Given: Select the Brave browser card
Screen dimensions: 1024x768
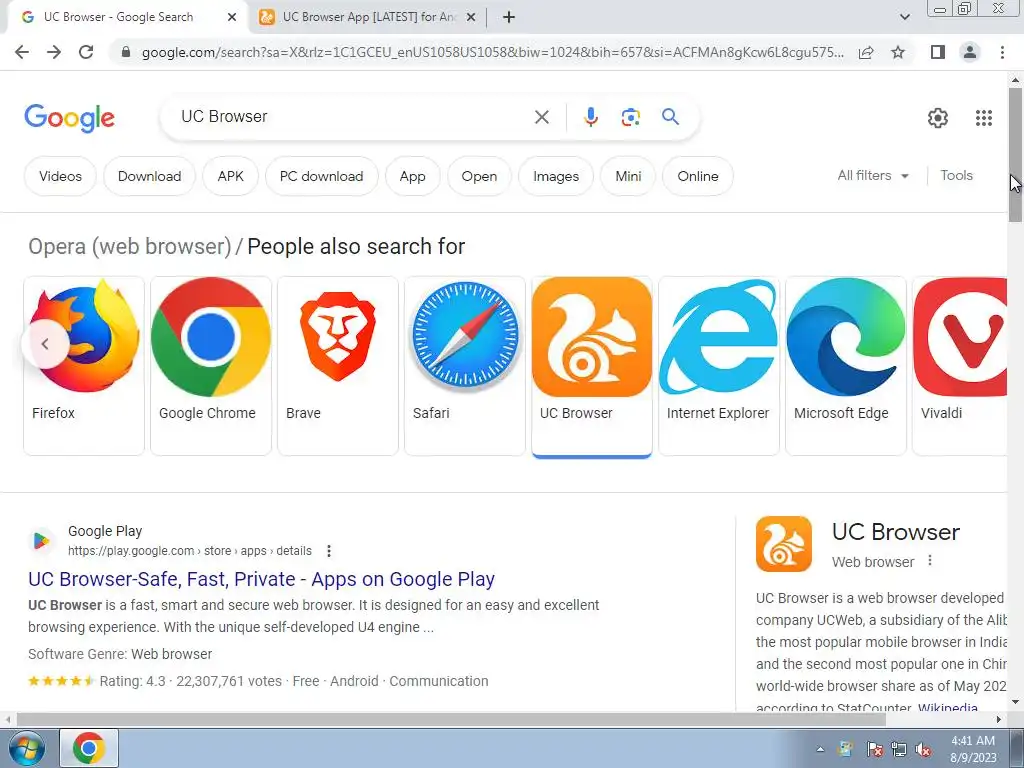Looking at the screenshot, I should [x=338, y=366].
